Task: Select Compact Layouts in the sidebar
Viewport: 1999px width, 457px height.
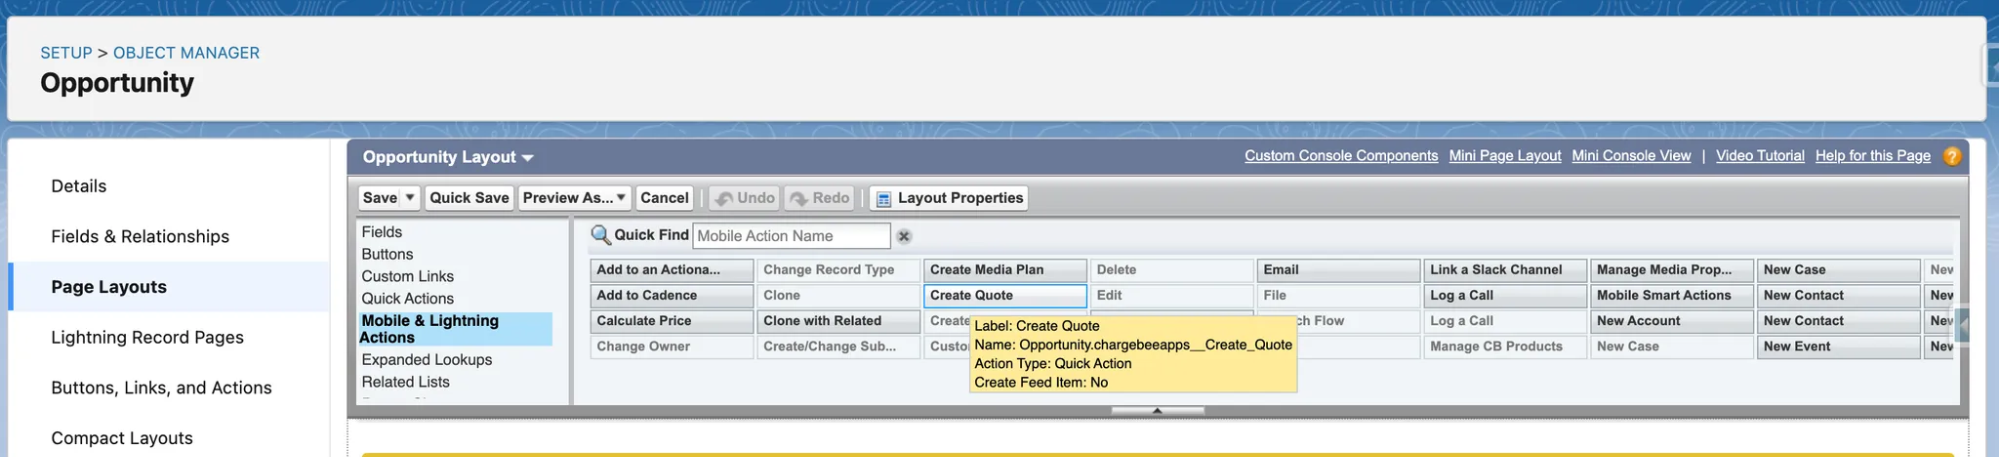Action: pyautogui.click(x=122, y=437)
